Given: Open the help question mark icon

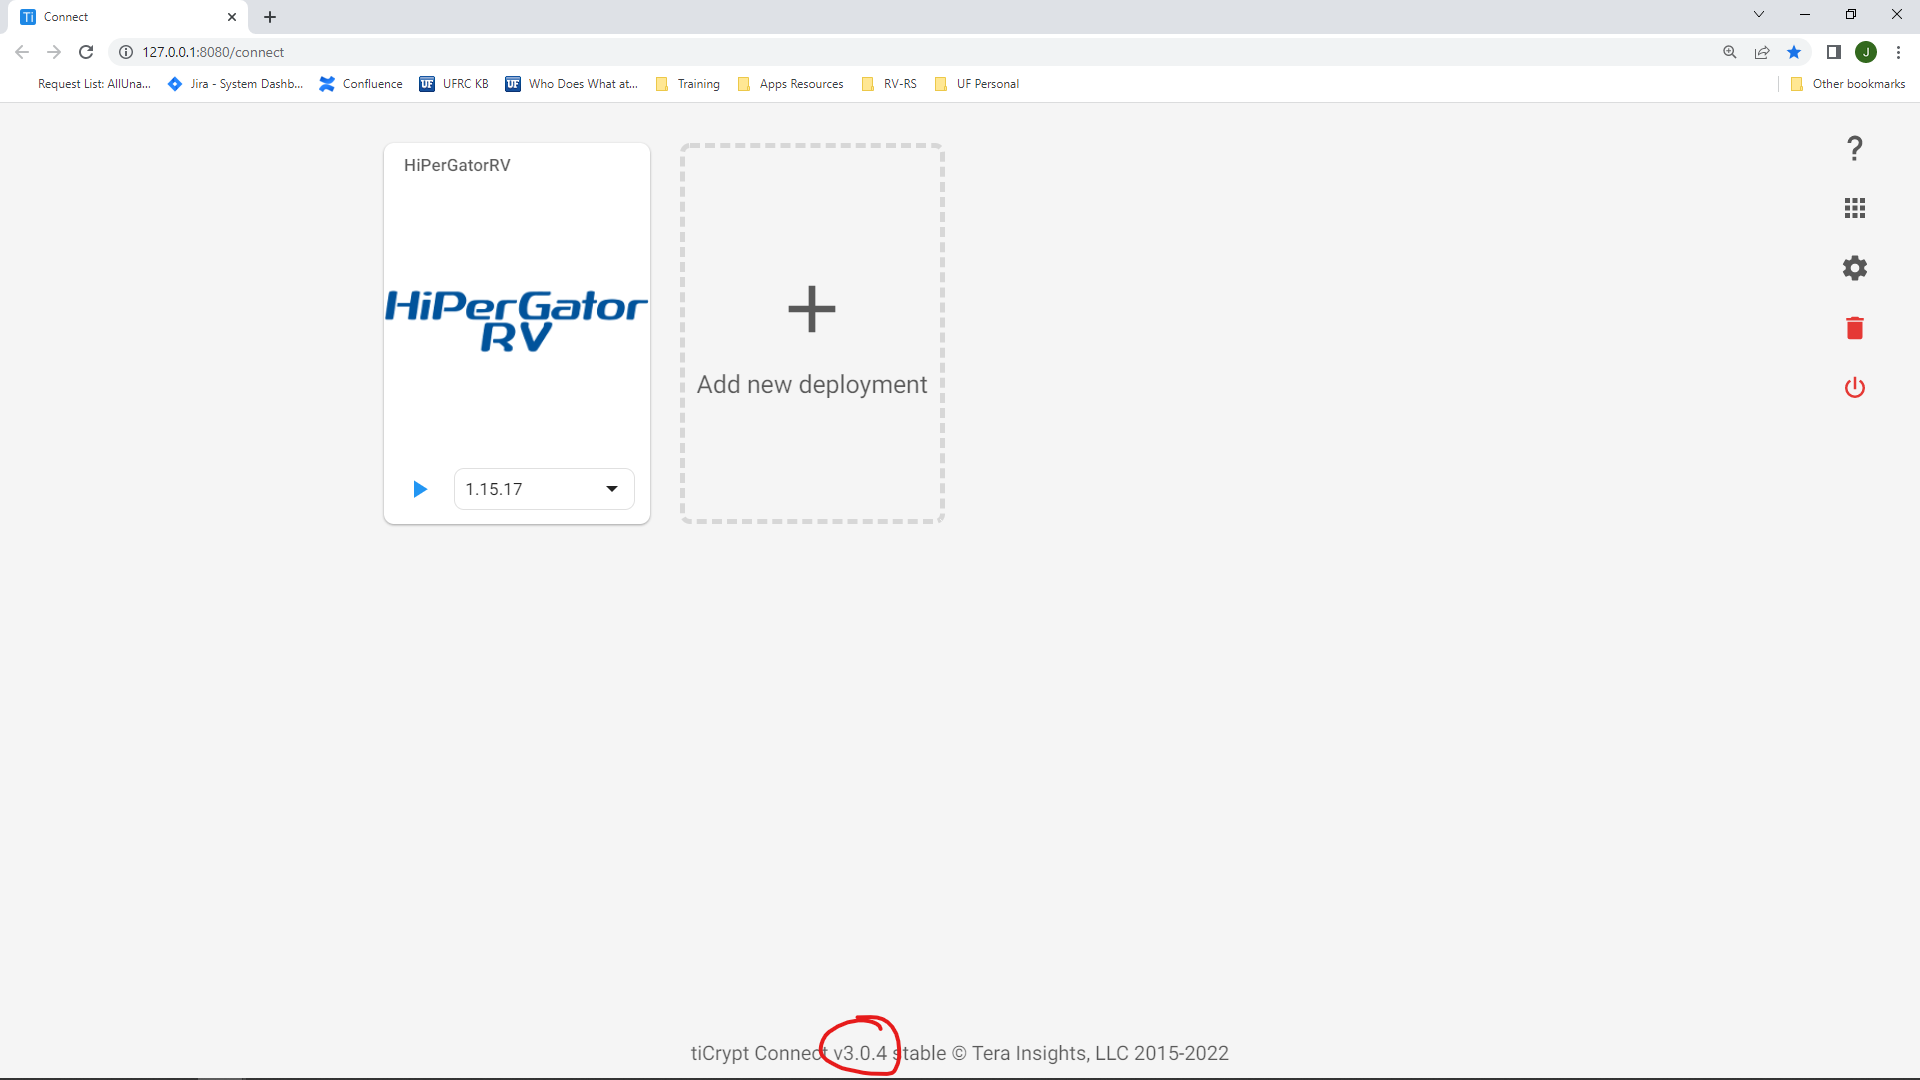Looking at the screenshot, I should point(1854,149).
